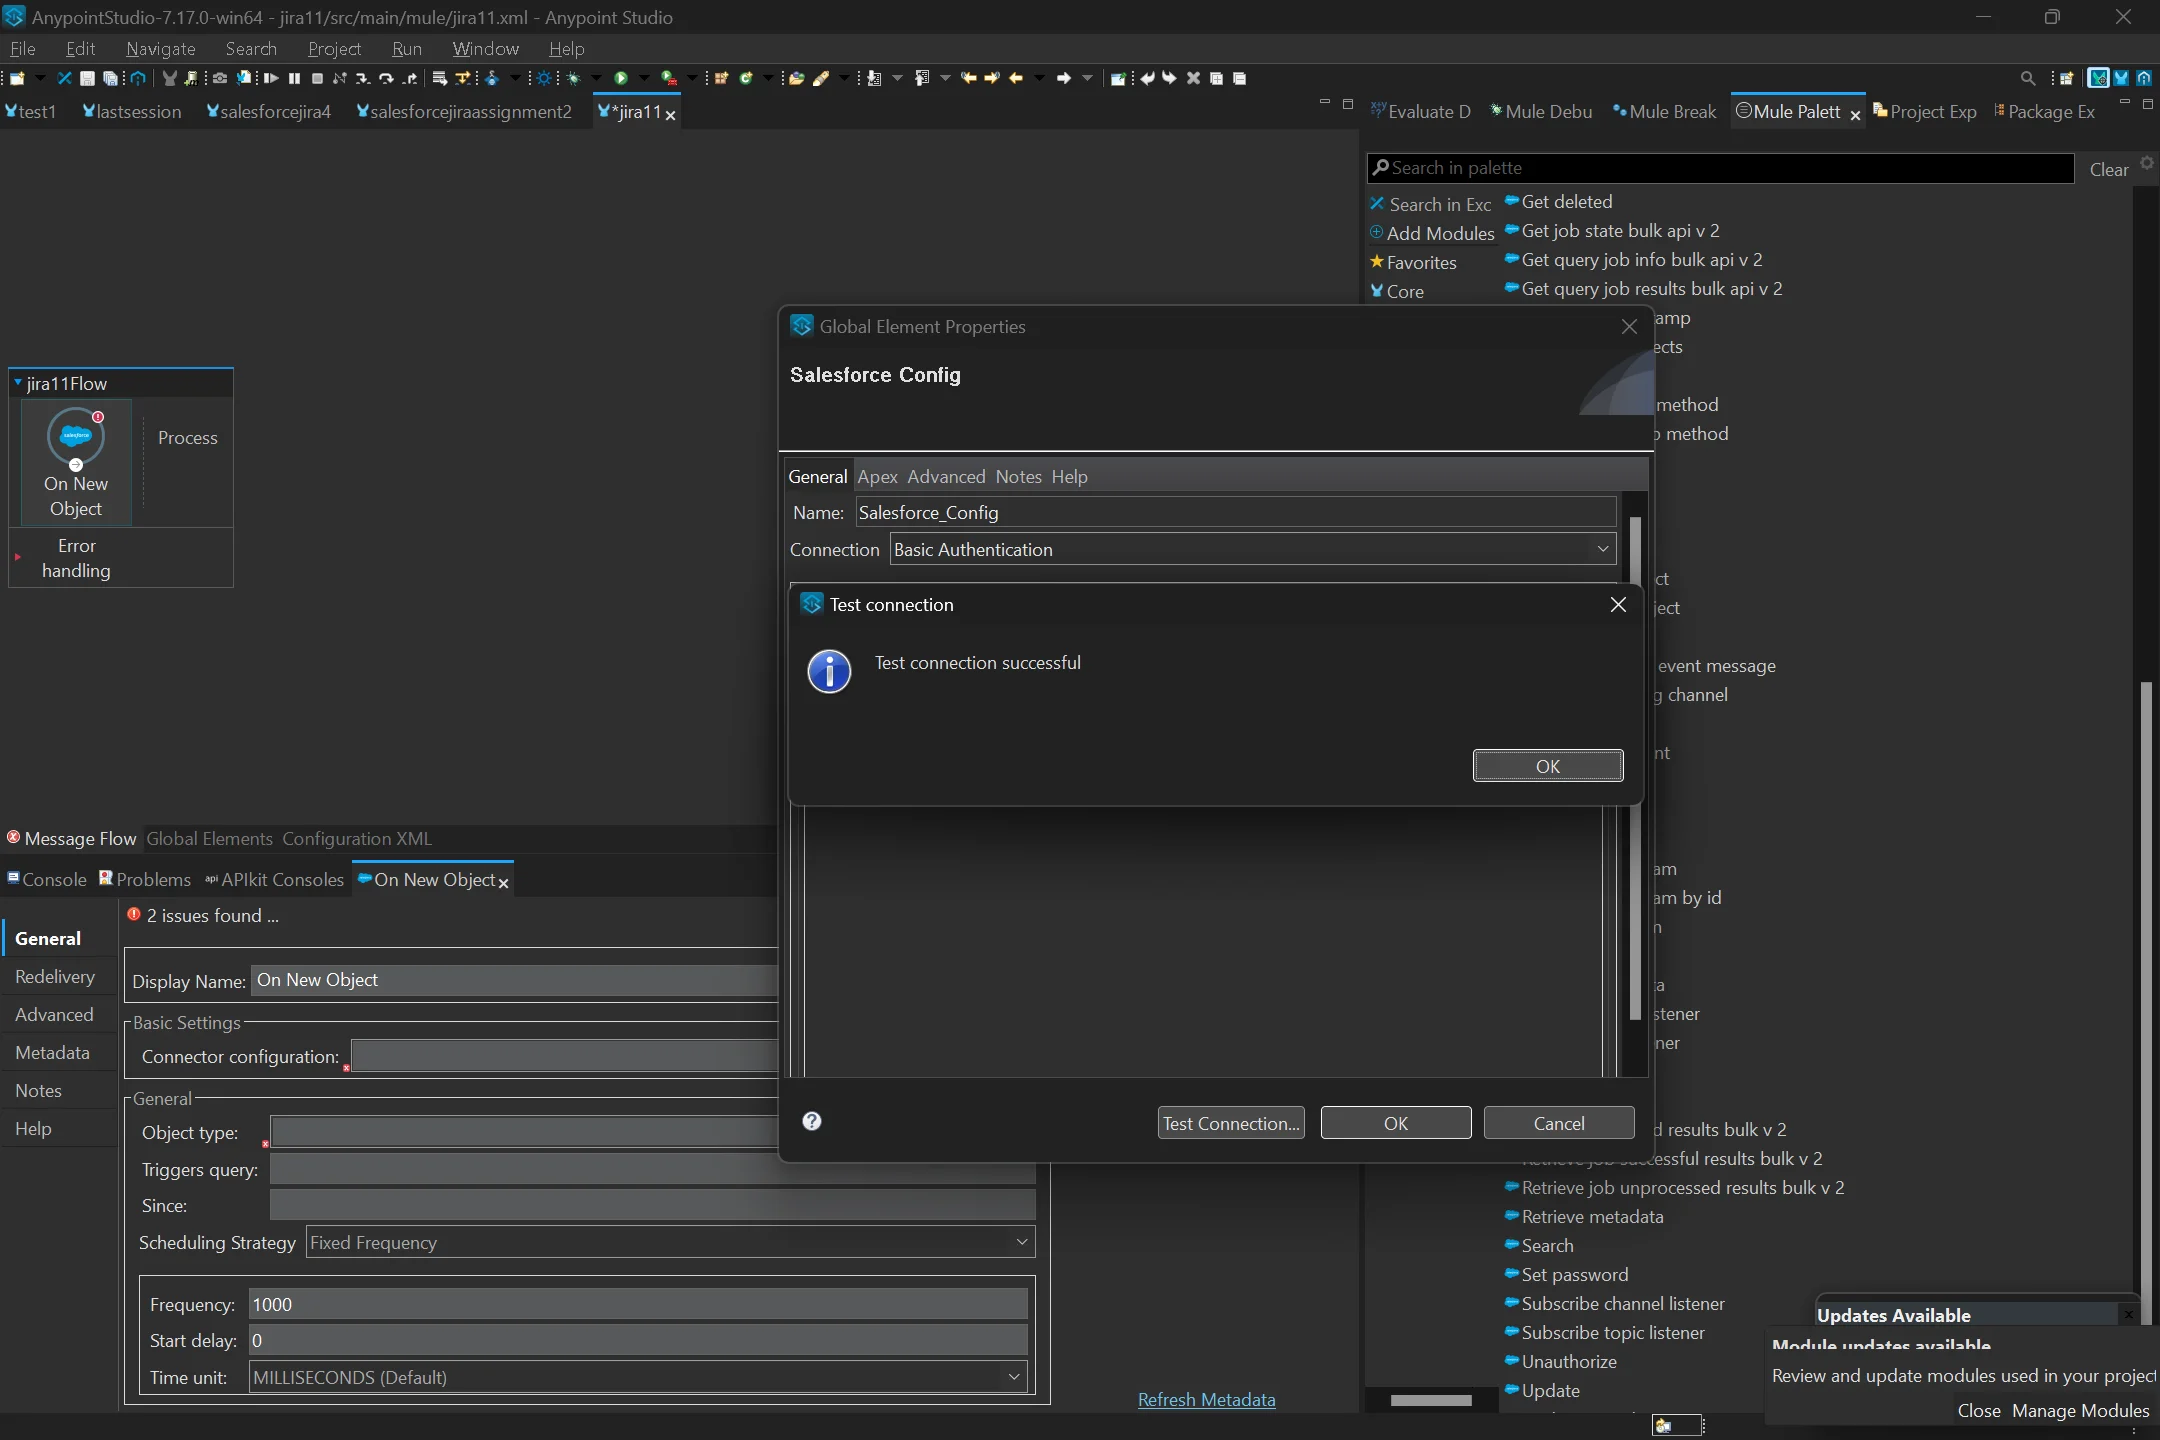The image size is (2160, 1440).
Task: Click the Suspend pause toolbar icon
Action: pos(294,78)
